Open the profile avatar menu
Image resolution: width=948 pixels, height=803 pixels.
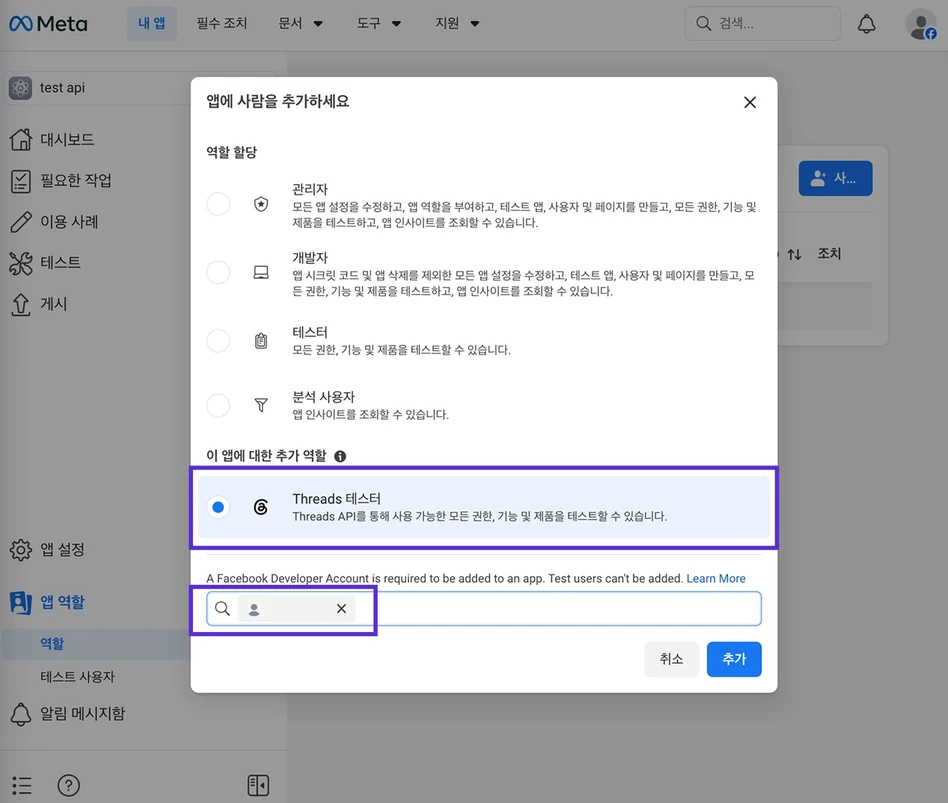(921, 24)
